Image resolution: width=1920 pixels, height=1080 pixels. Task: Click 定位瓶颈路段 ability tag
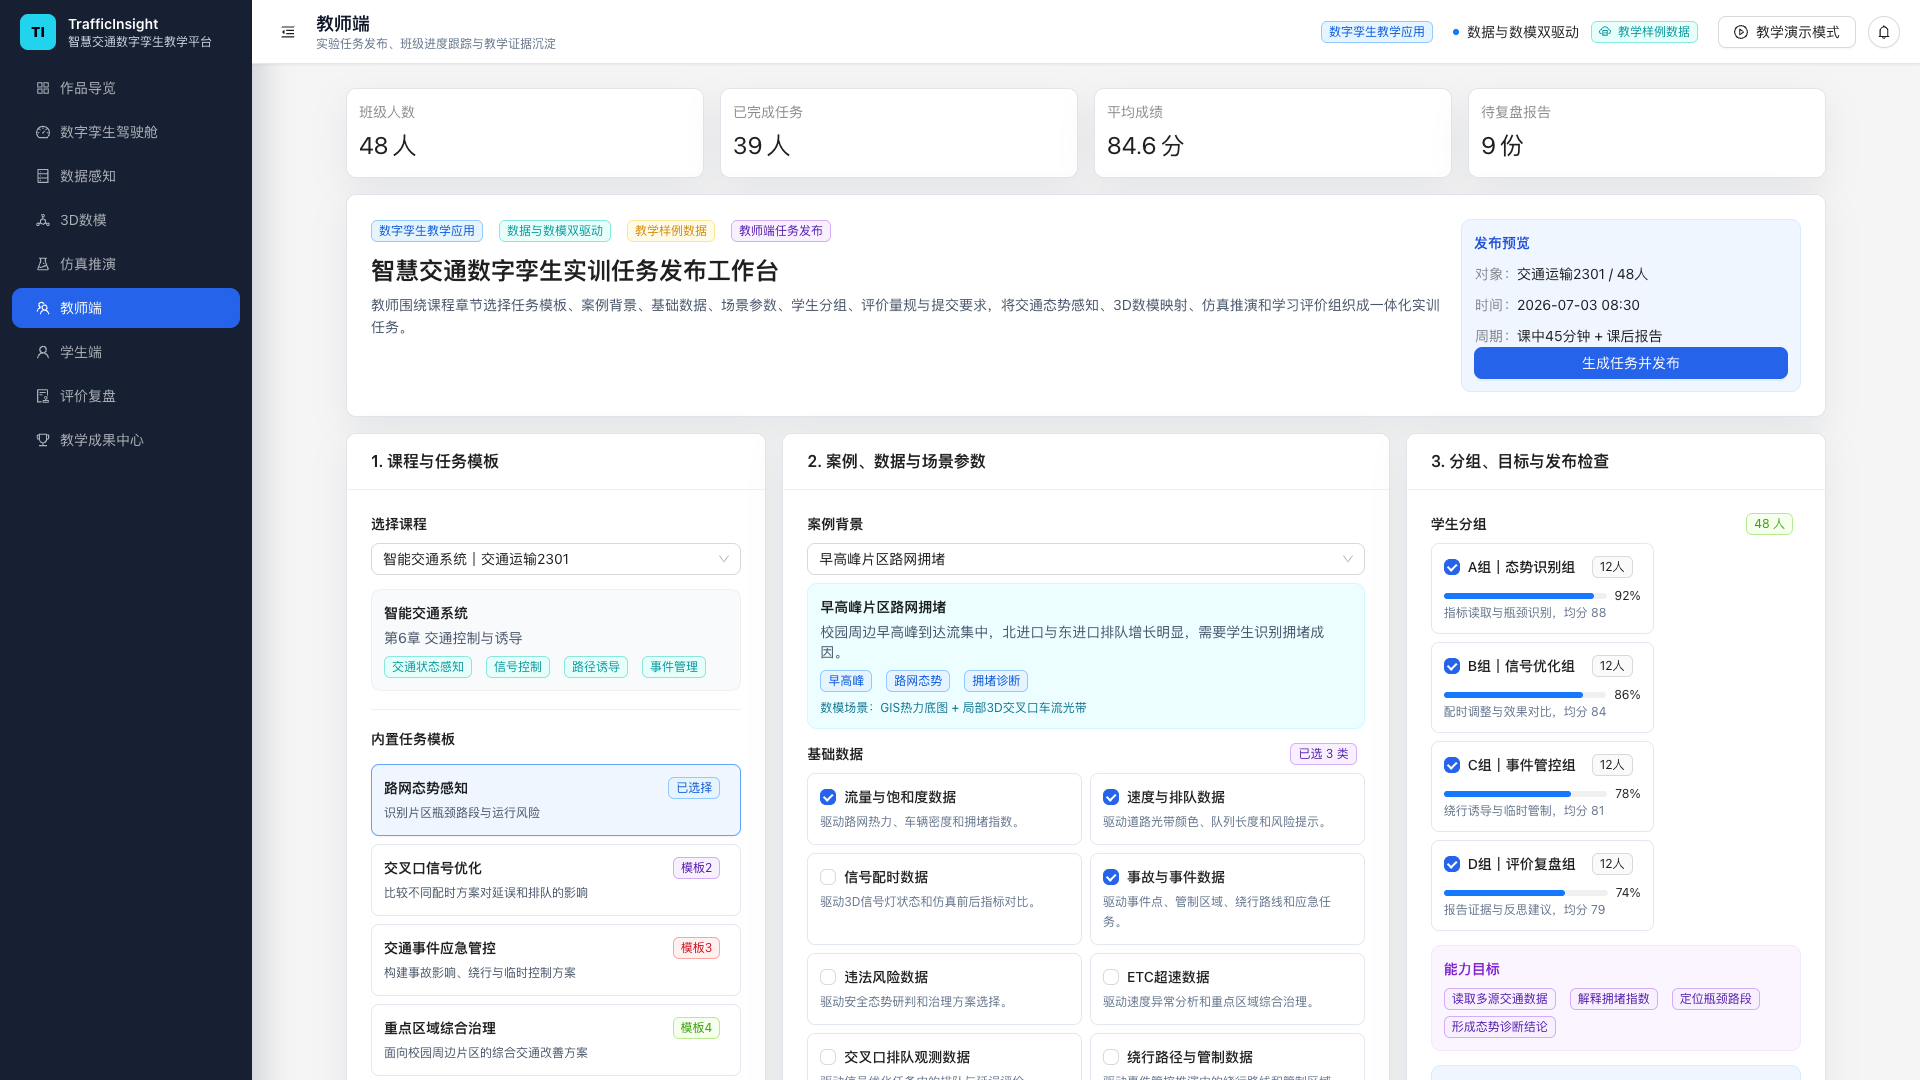coord(1716,999)
